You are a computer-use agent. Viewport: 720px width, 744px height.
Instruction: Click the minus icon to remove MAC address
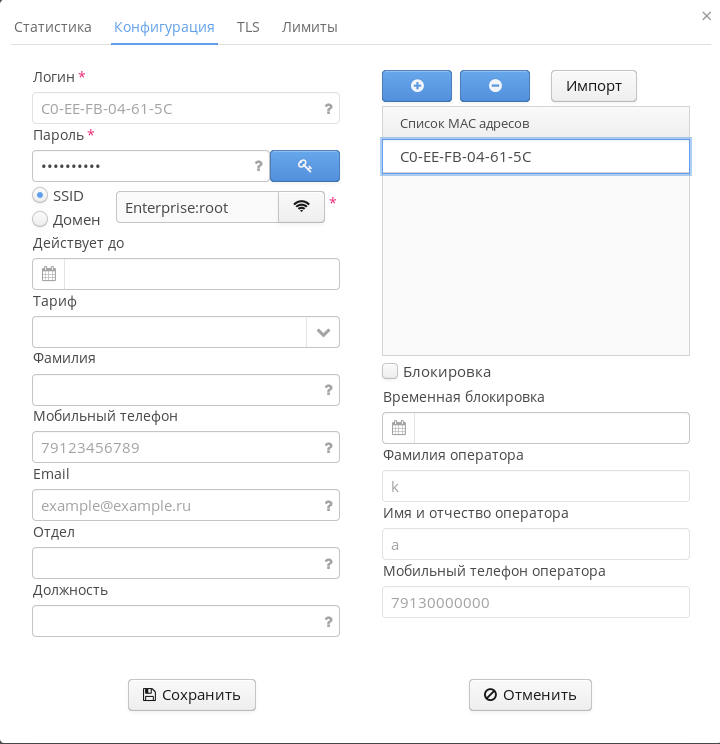(495, 86)
